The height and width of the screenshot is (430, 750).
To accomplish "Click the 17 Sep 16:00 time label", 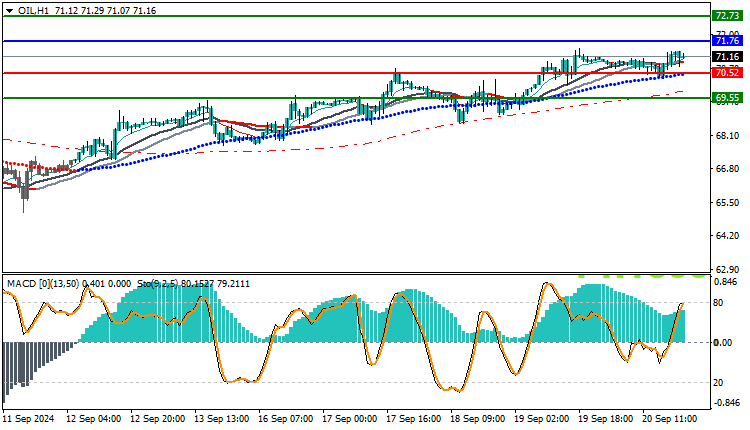I will 414,419.
